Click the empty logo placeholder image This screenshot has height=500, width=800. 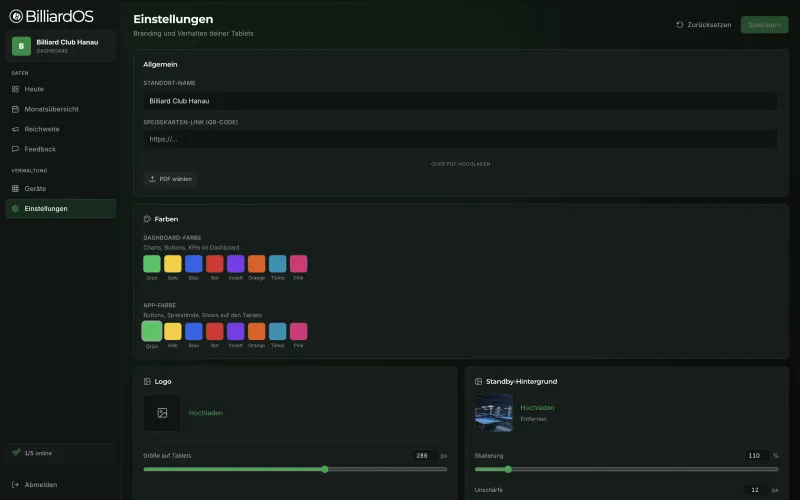[162, 413]
